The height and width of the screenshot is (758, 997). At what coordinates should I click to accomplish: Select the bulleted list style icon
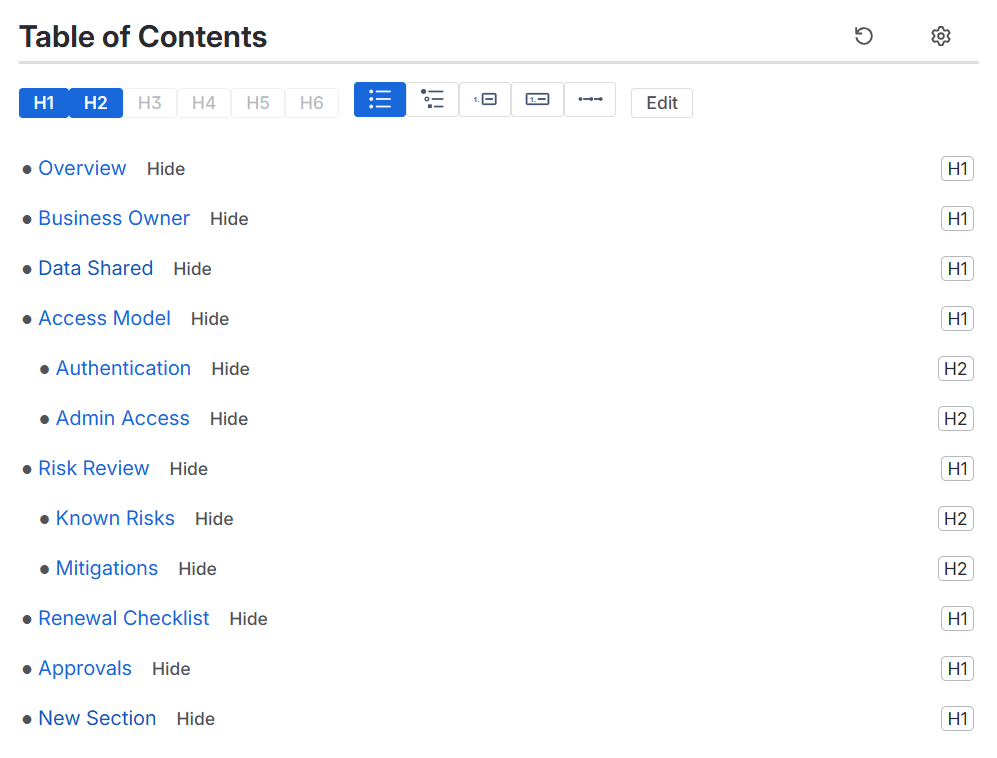[x=380, y=99]
